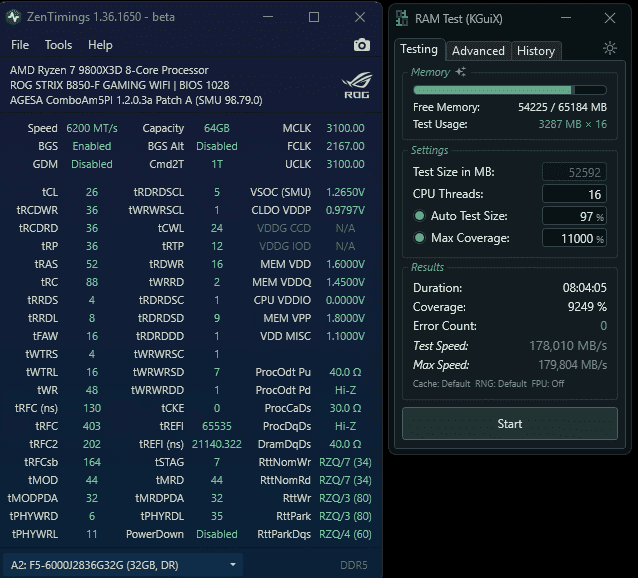638x578 pixels.
Task: Click the Error Count value 0
Action: (603, 326)
